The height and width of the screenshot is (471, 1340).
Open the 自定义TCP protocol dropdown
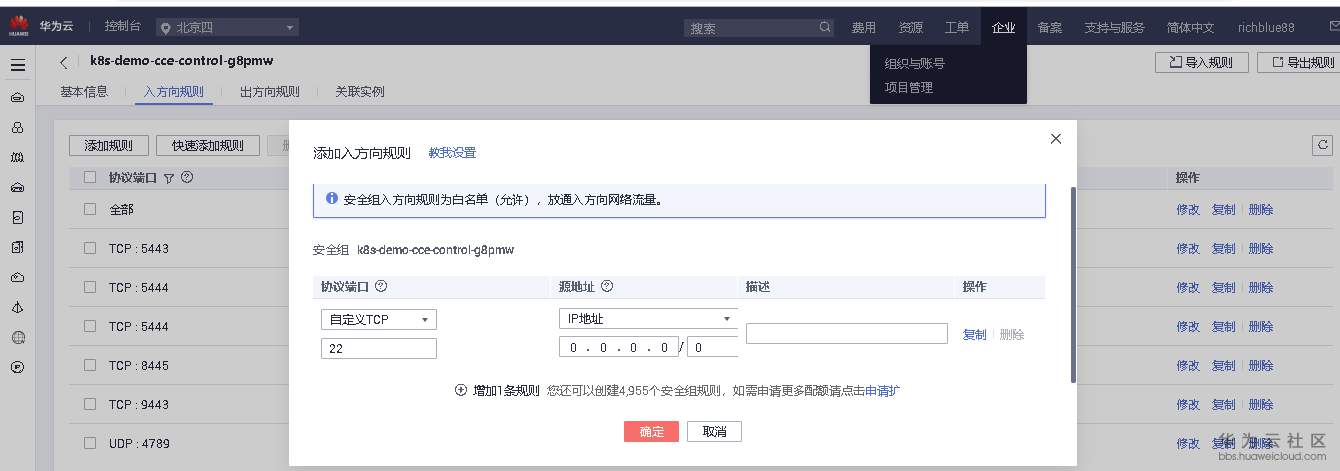point(379,320)
